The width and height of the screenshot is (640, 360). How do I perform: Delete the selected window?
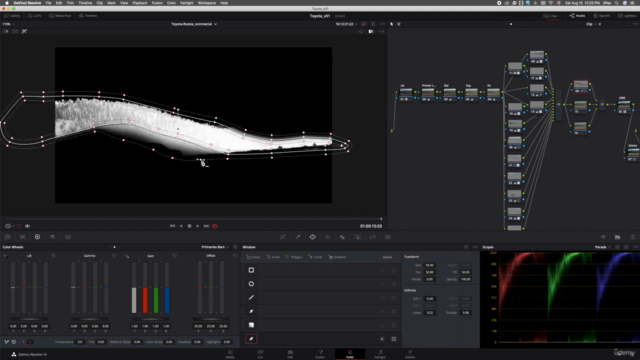click(x=387, y=257)
